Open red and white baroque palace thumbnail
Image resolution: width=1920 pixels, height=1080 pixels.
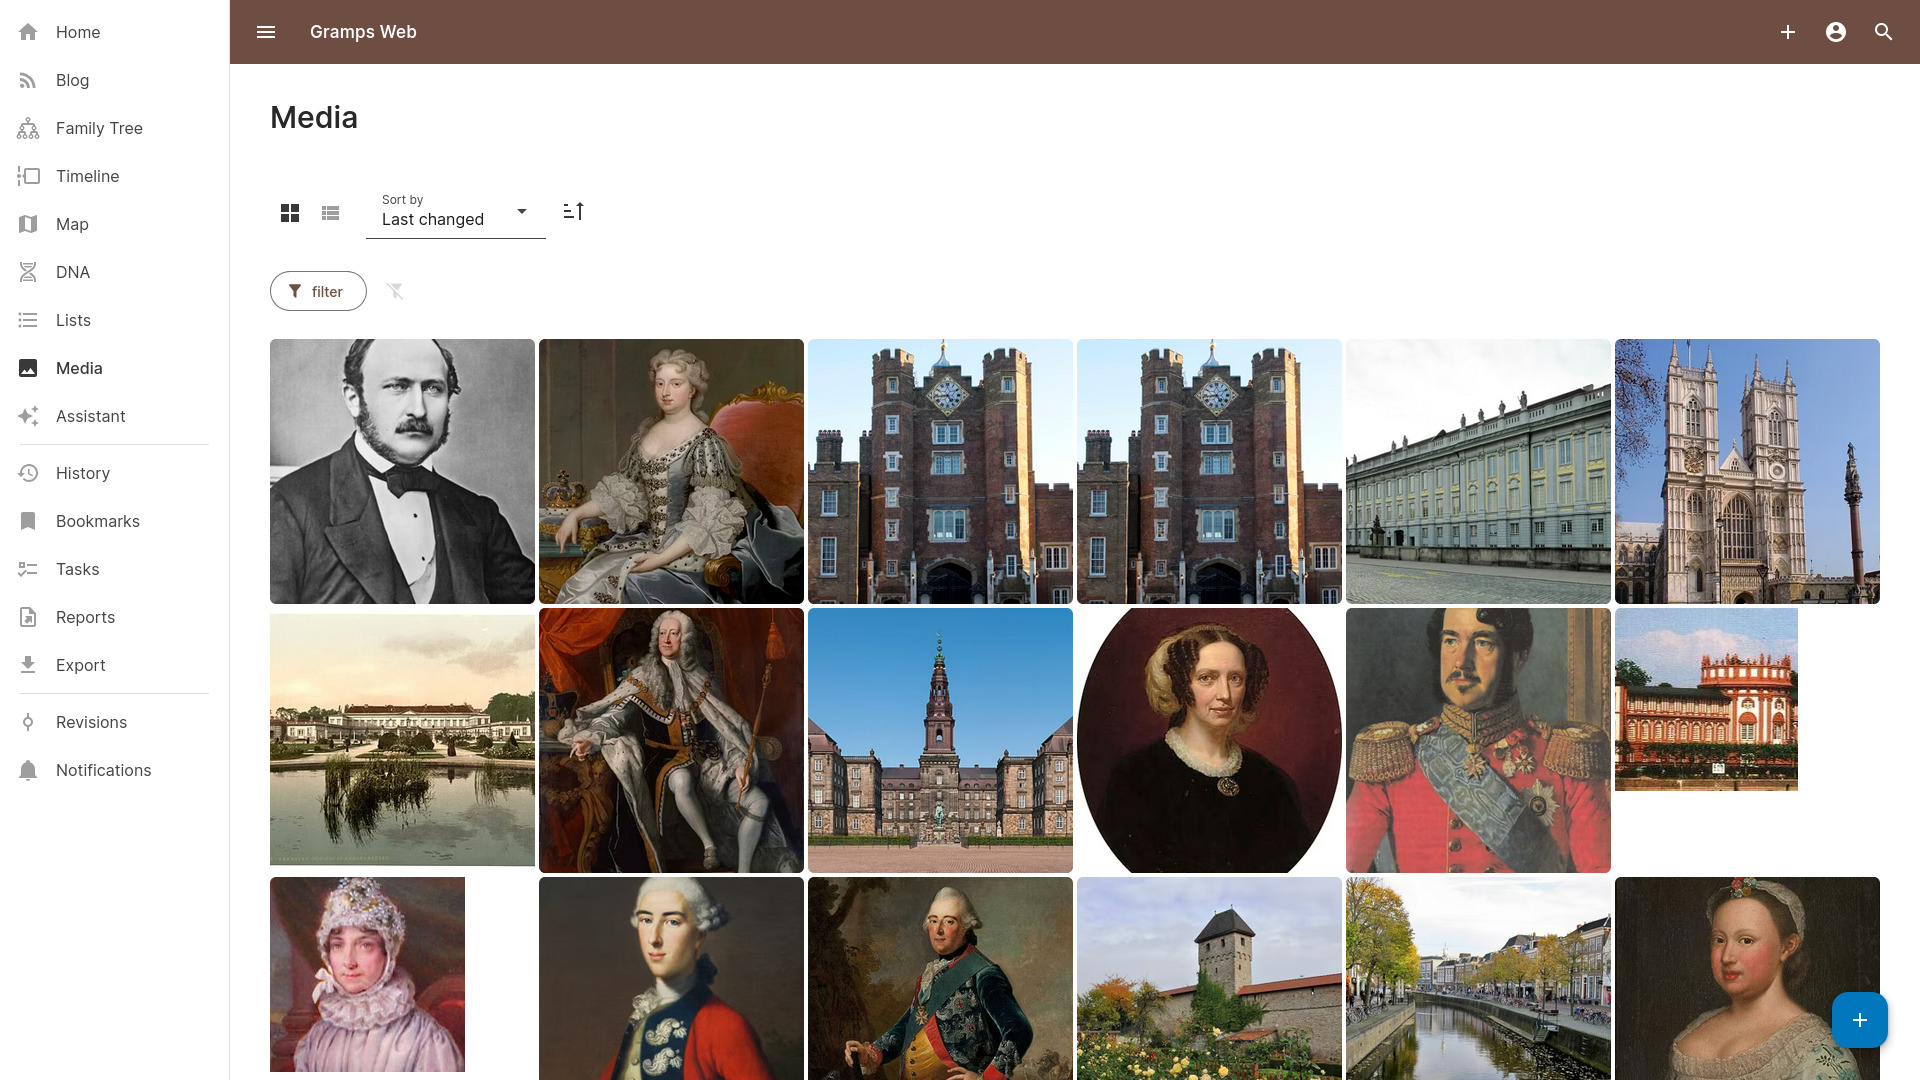1706,699
